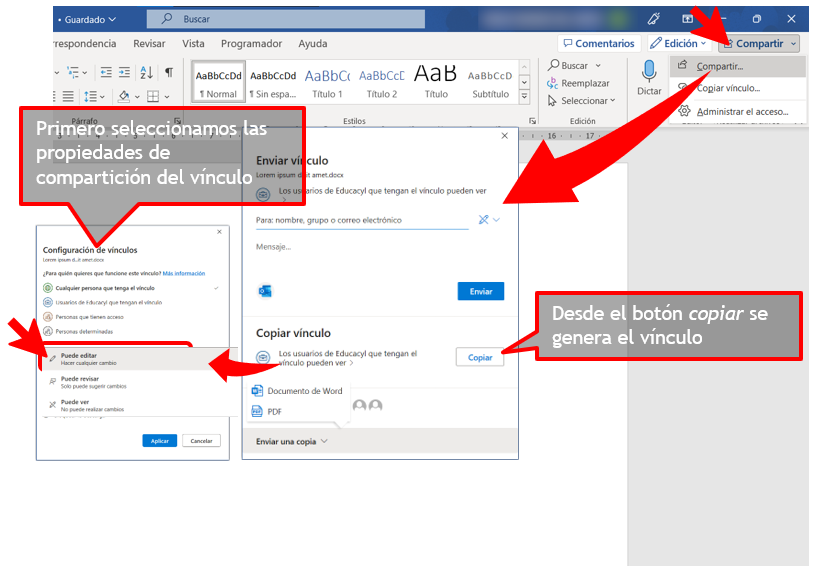Click the Buscar magnifier icon in ribbon
This screenshot has height=570, width=815.
554,65
